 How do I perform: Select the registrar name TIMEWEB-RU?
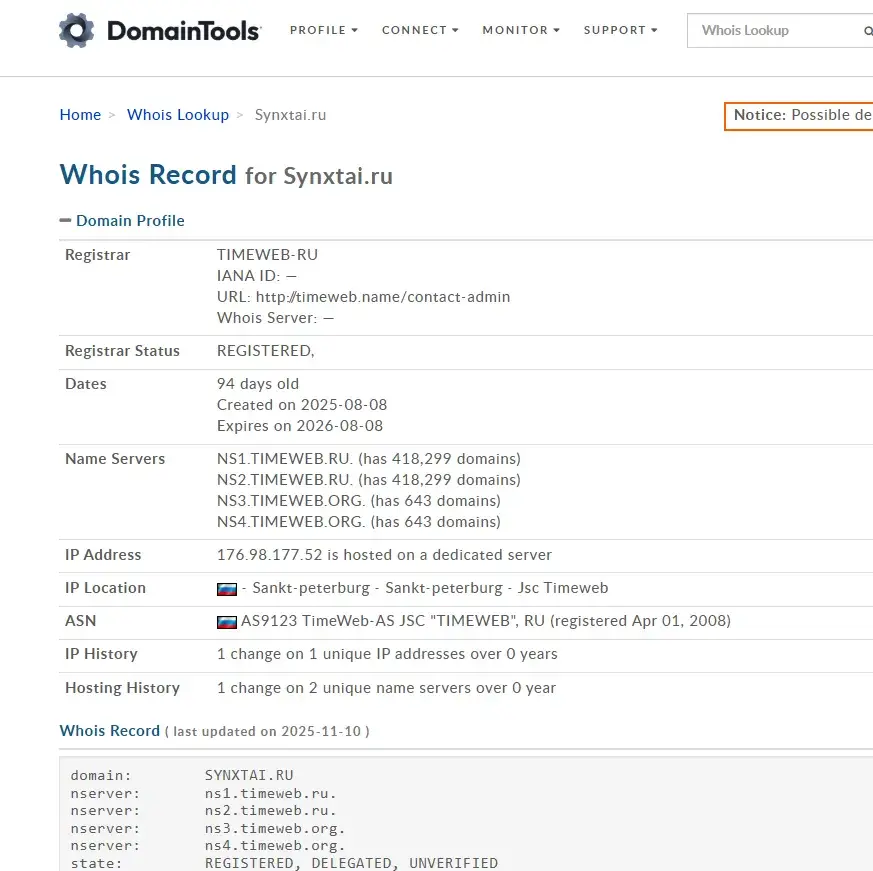(x=267, y=255)
